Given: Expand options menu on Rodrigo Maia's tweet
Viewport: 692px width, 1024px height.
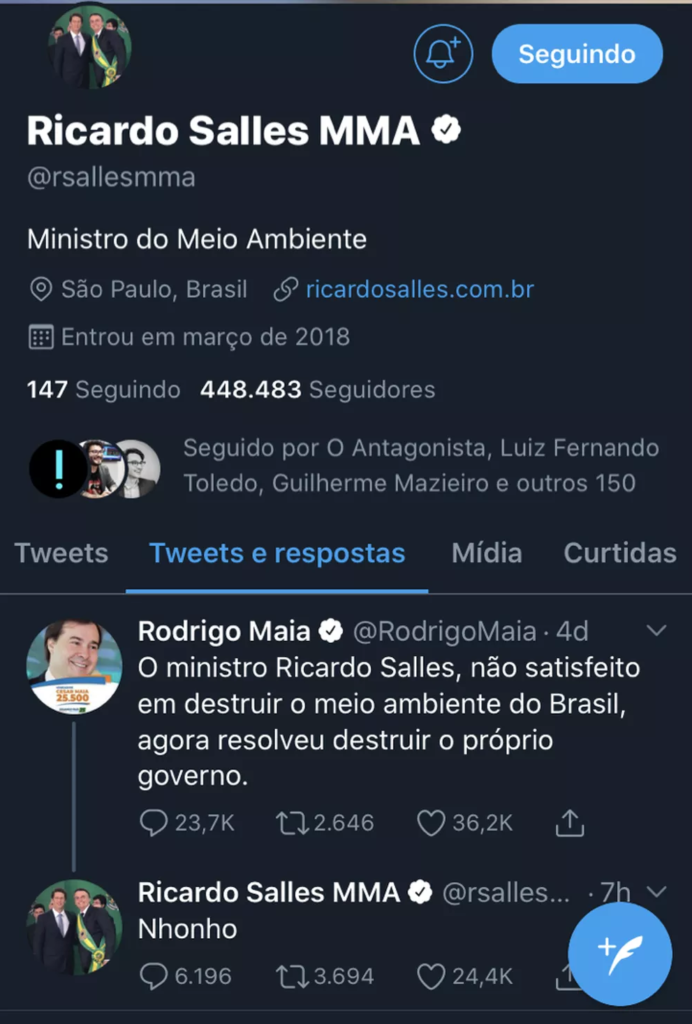Looking at the screenshot, I should pos(657,631).
